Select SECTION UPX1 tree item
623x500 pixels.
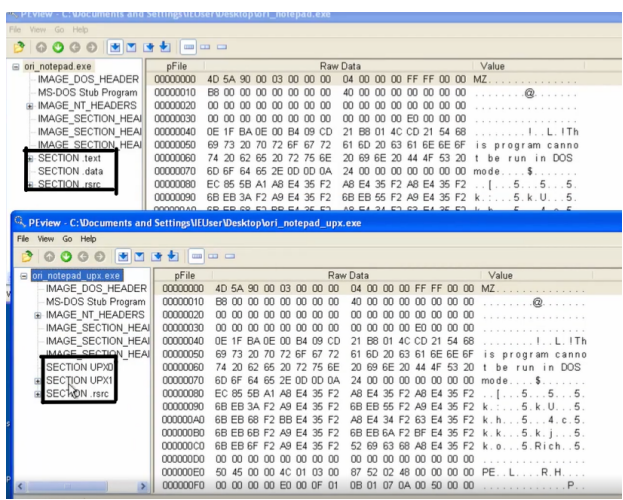click(x=79, y=380)
